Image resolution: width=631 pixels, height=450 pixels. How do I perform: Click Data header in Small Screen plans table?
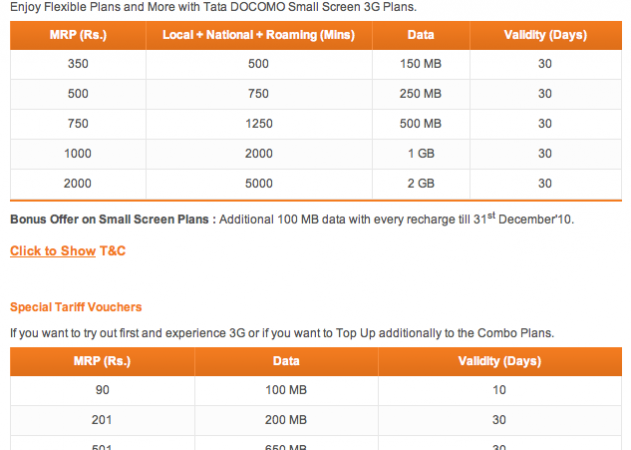click(421, 35)
